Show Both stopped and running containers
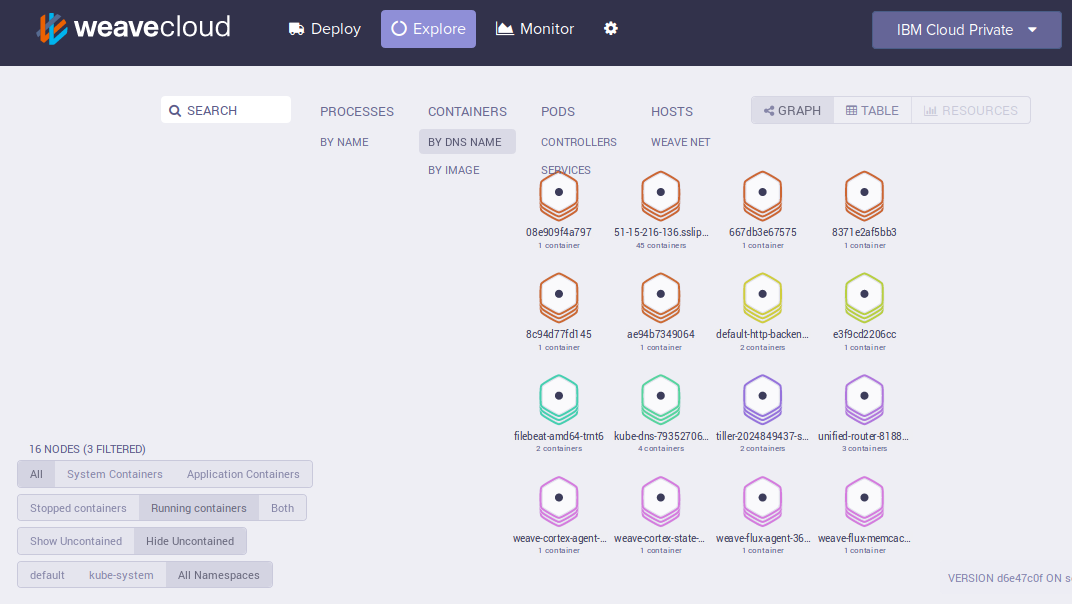Viewport: 1072px width, 604px height. [x=282, y=508]
